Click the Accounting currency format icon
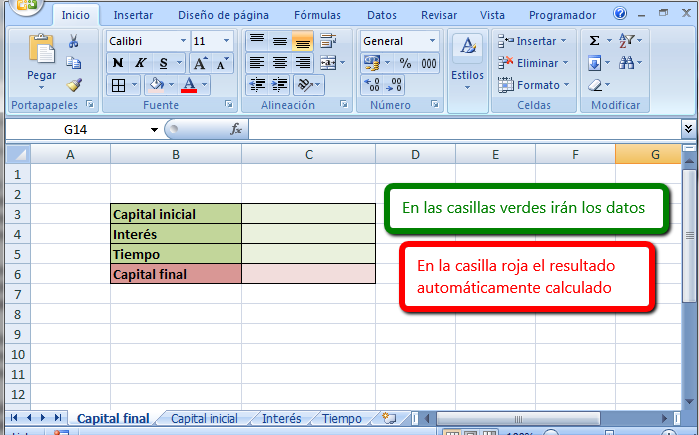Viewport: 699px width, 435px height. point(372,63)
